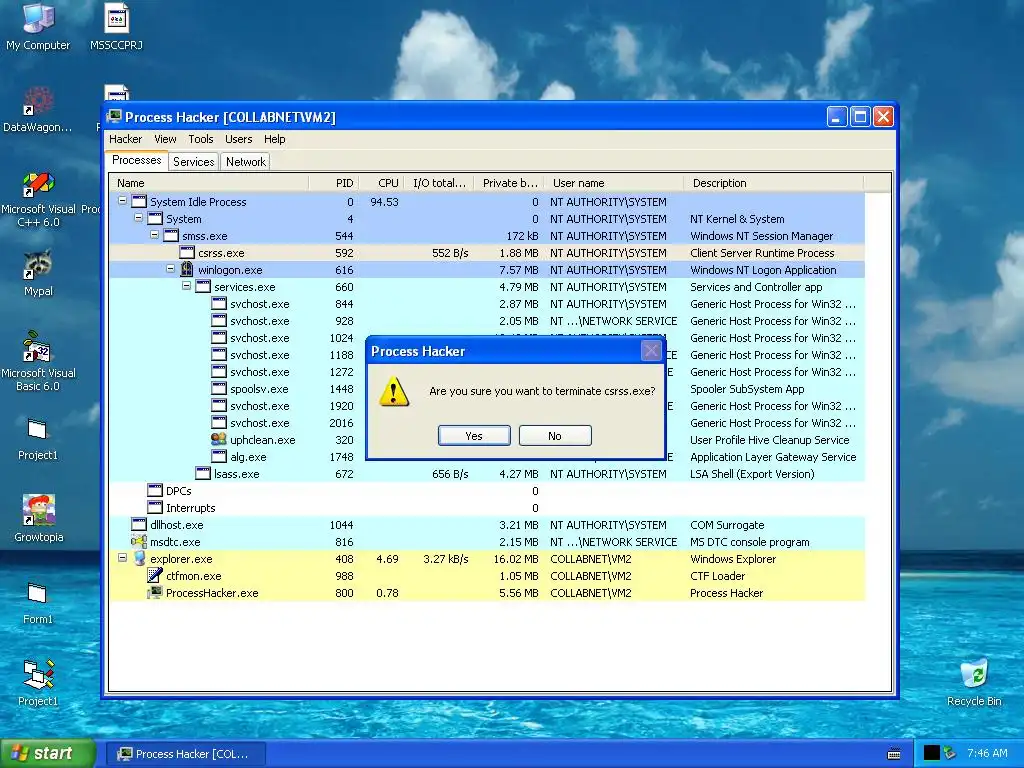Select the DPCs row

[x=487, y=490]
